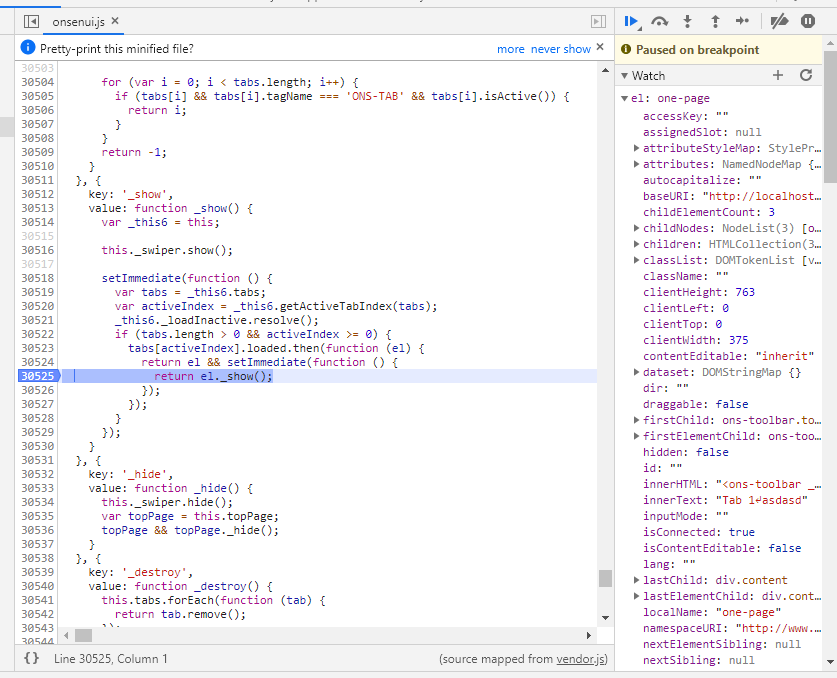Switch to the onsenui.js tab
Image resolution: width=837 pixels, height=678 pixels.
coord(78,22)
